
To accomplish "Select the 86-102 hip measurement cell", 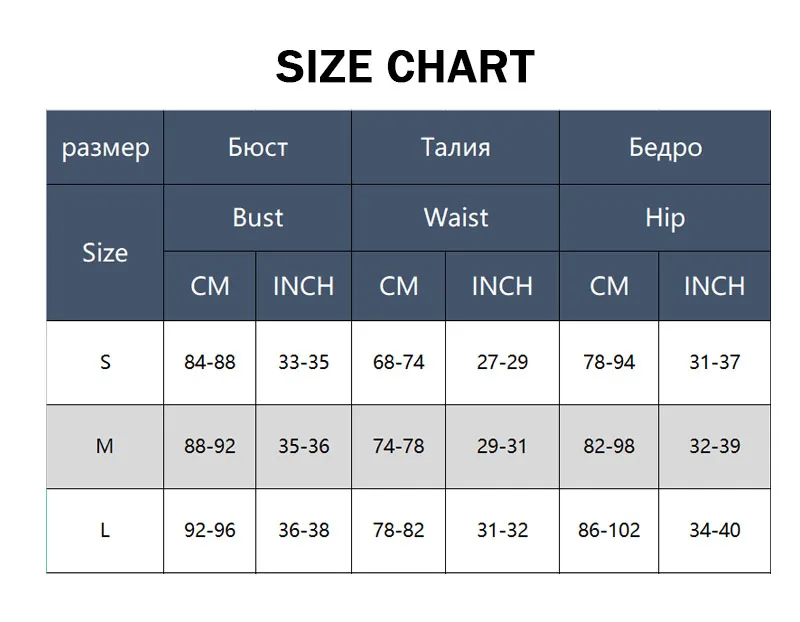I will pyautogui.click(x=609, y=530).
